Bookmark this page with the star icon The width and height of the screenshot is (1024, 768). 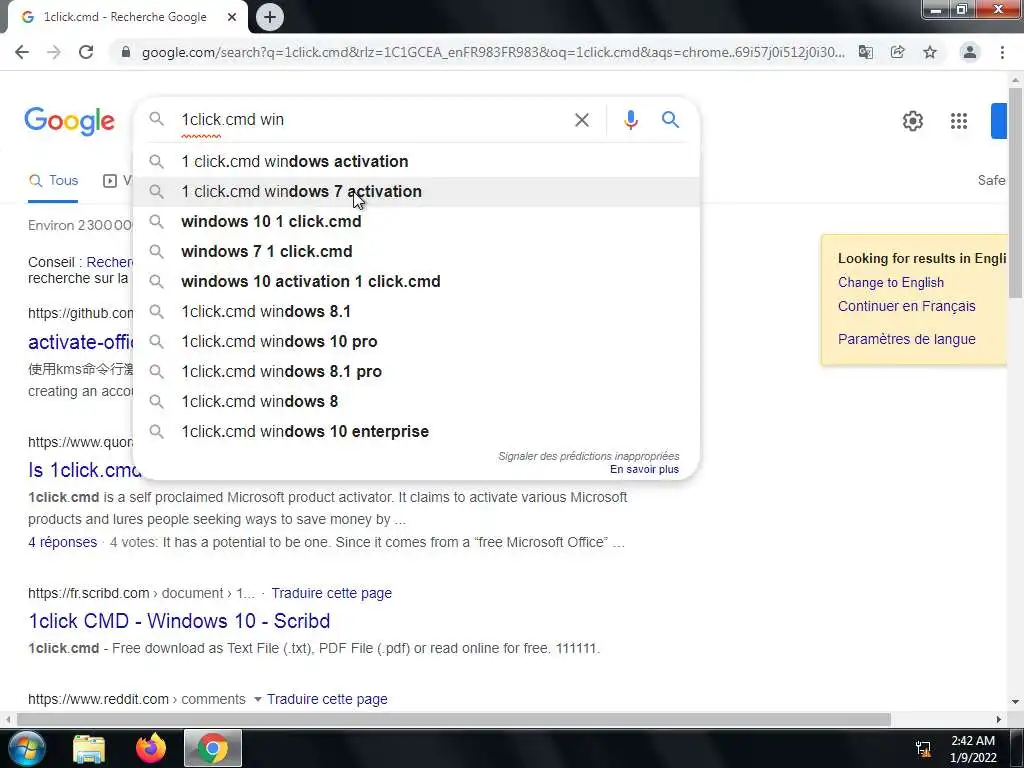click(x=930, y=52)
